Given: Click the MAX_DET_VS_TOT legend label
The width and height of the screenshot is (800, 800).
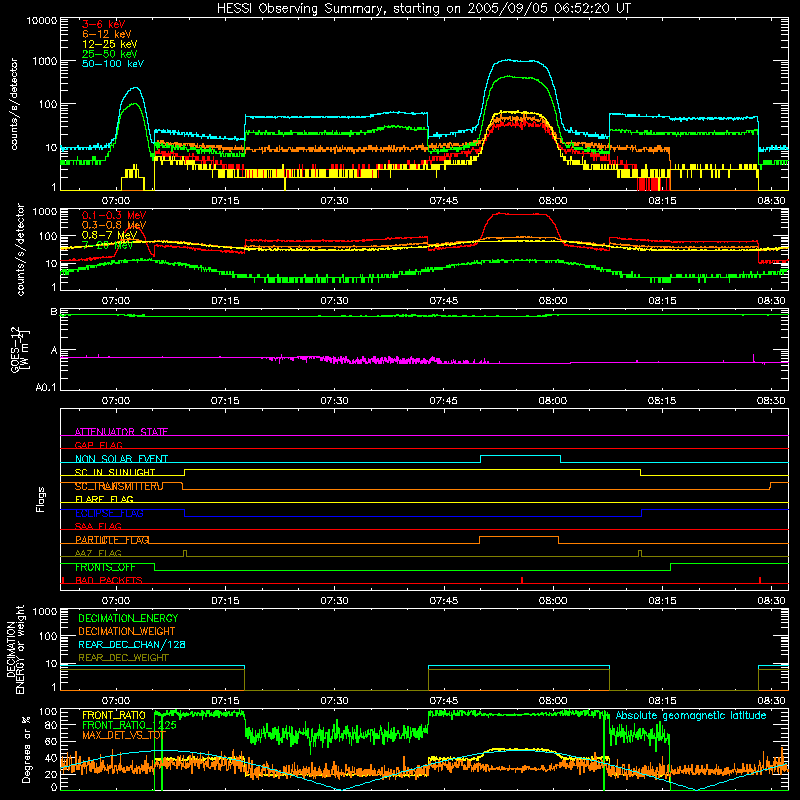Looking at the screenshot, I should point(123,735).
